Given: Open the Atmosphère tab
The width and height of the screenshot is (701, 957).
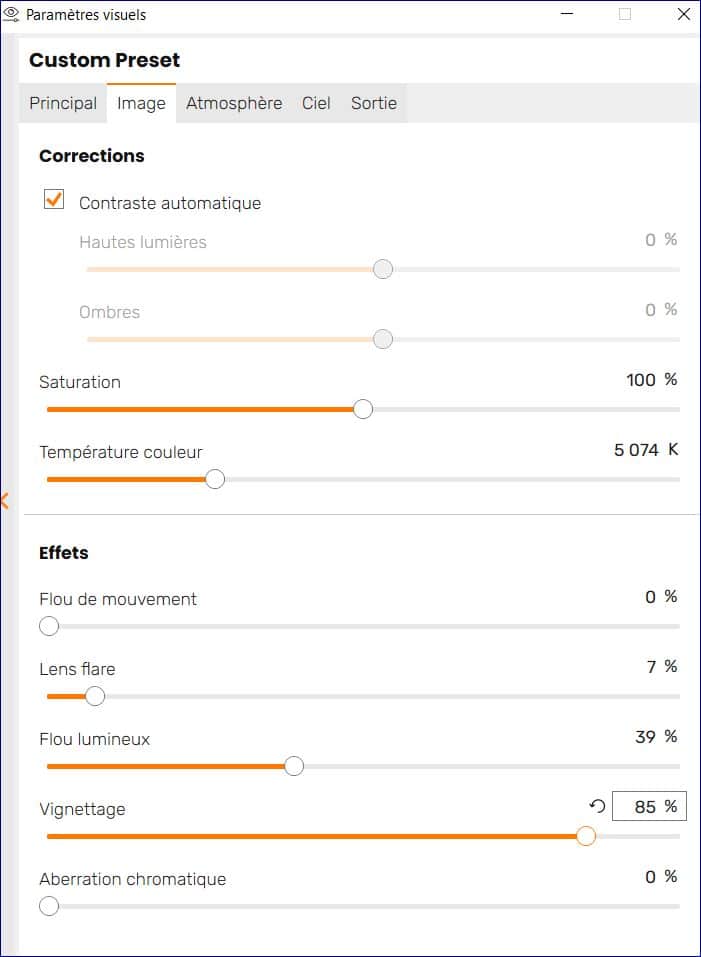Looking at the screenshot, I should pyautogui.click(x=234, y=103).
